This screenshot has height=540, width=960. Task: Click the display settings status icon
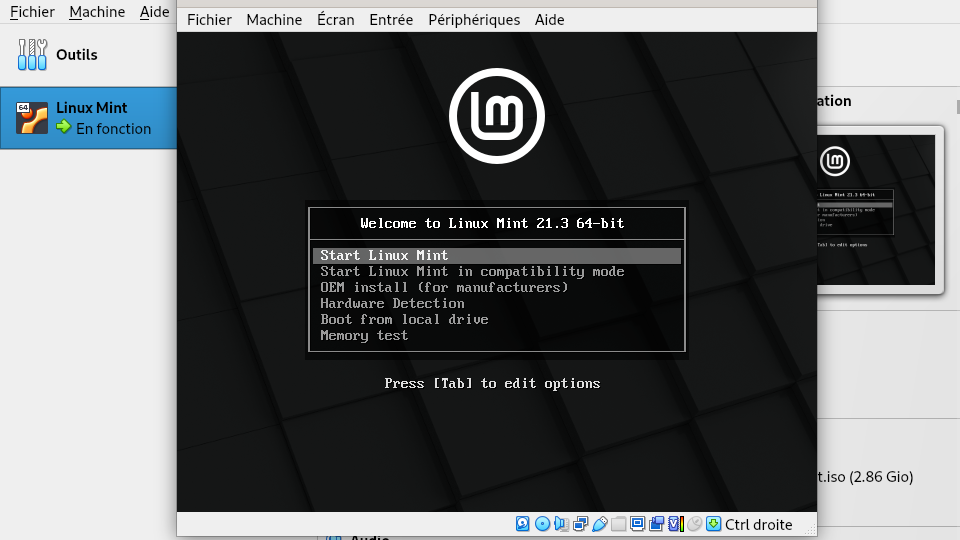[637, 524]
